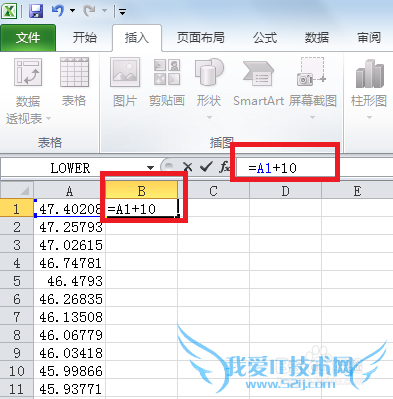
Task: Open the 页面布局 tab
Action: coord(200,38)
